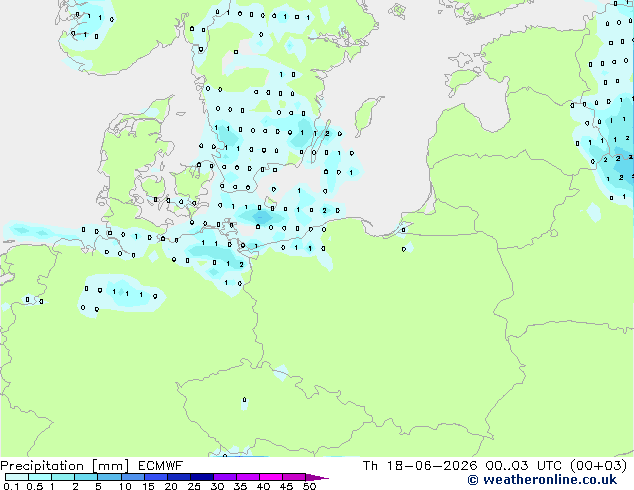The image size is (634, 490).
Task: Click the '00..03 UTC' time range text
Action: [524, 466]
